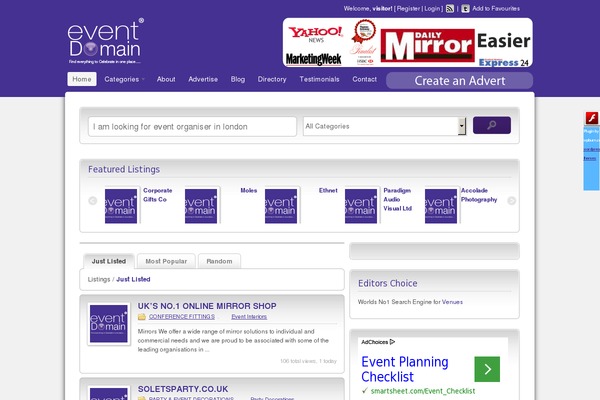Click the Editors Choice heading
600x400 pixels.
coord(388,283)
